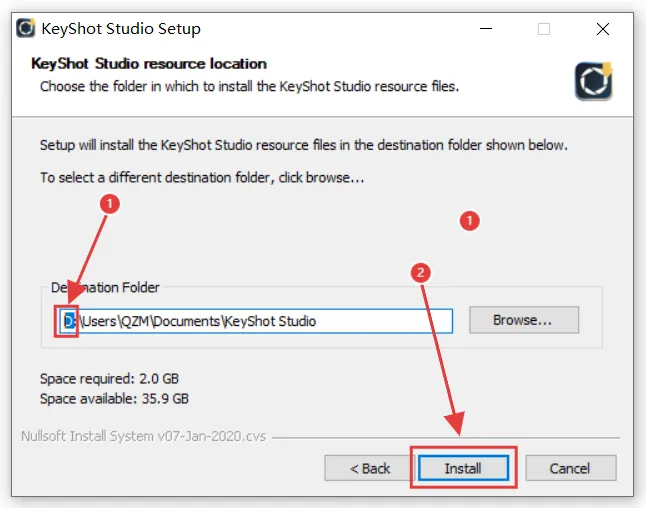This screenshot has height=508, width=646.
Task: Click the KeyShot logo in the header
Action: [593, 81]
